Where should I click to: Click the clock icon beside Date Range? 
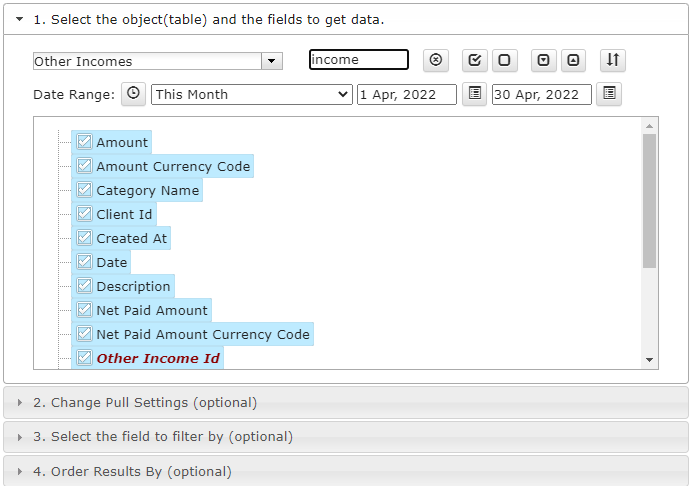[133, 94]
